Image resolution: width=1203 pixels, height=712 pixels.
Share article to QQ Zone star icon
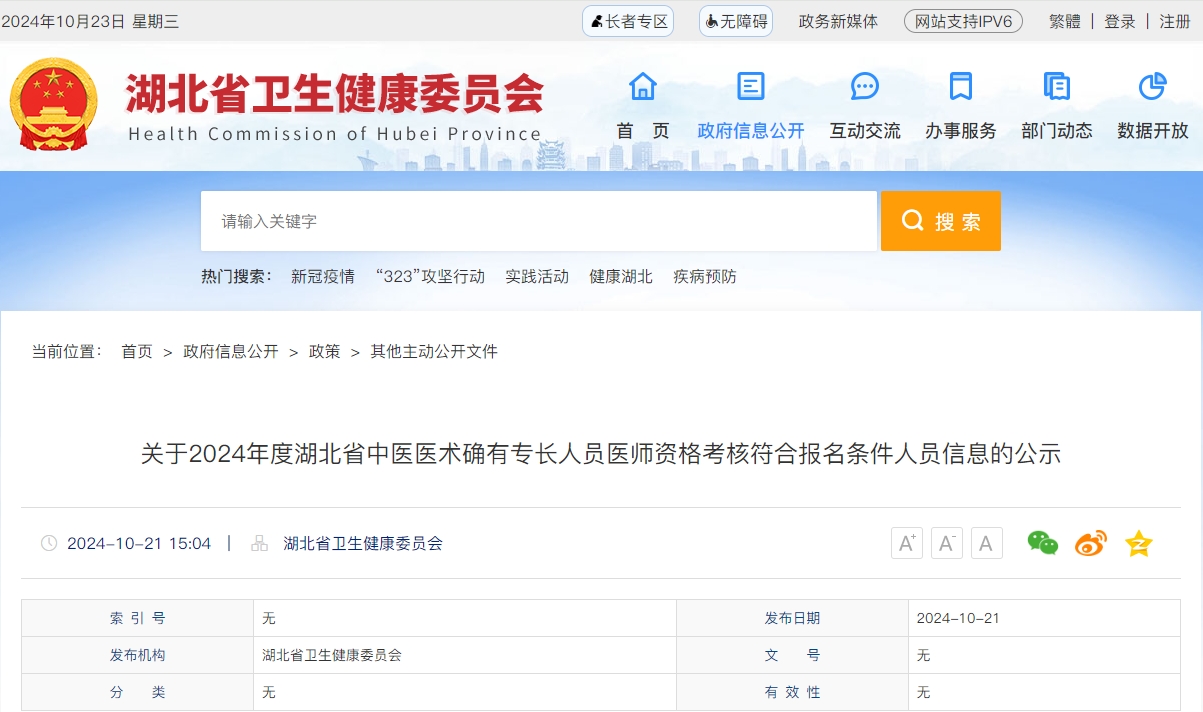(1139, 543)
